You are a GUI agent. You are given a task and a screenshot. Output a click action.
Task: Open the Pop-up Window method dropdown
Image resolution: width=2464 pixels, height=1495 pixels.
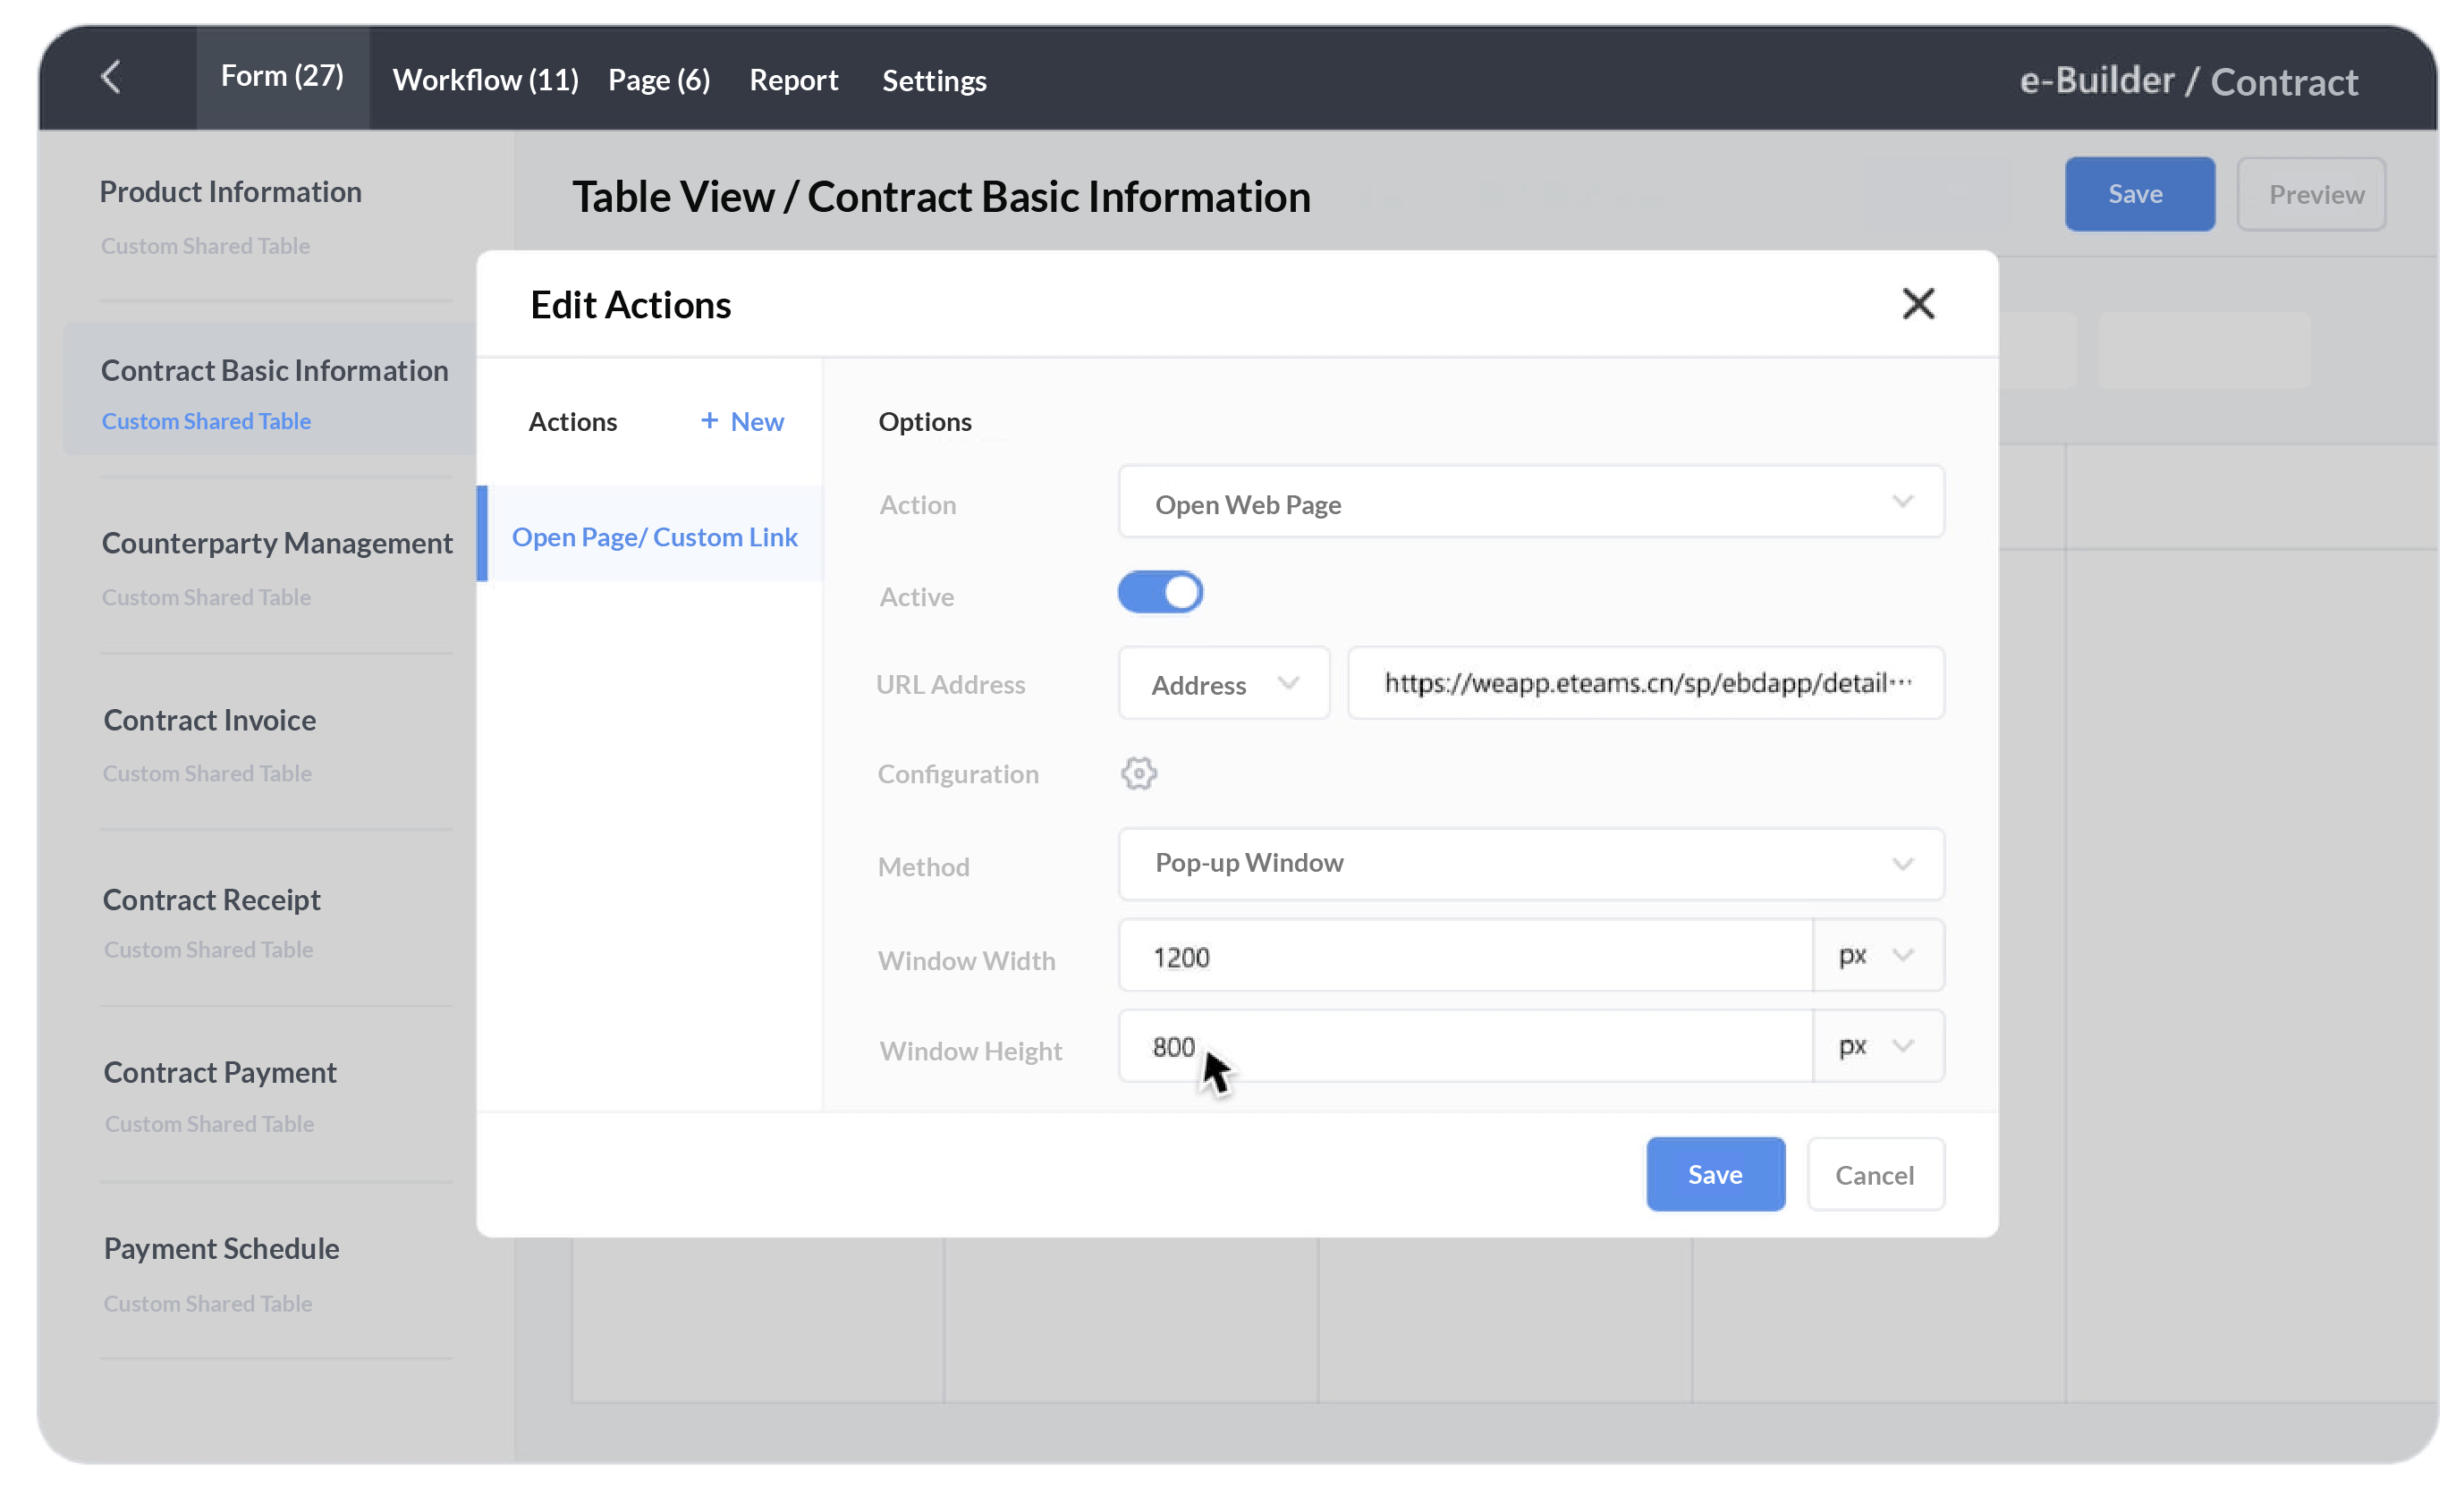click(1530, 864)
